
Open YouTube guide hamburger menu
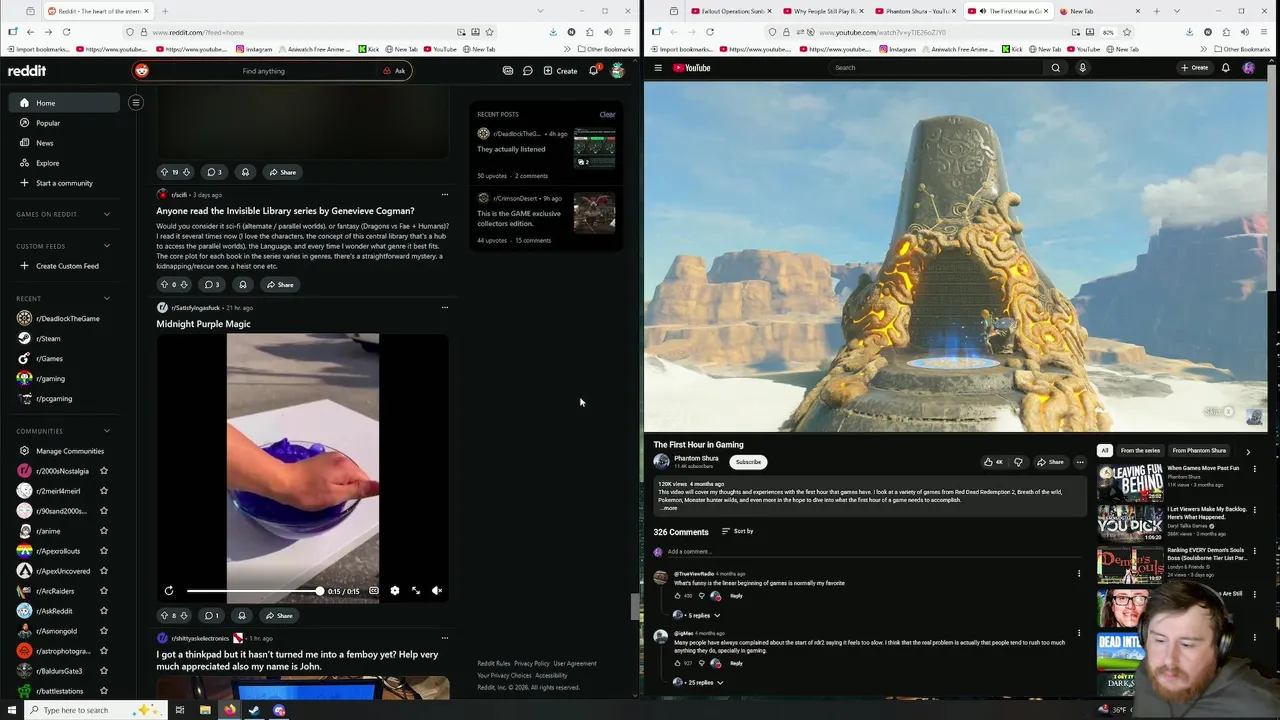[658, 68]
